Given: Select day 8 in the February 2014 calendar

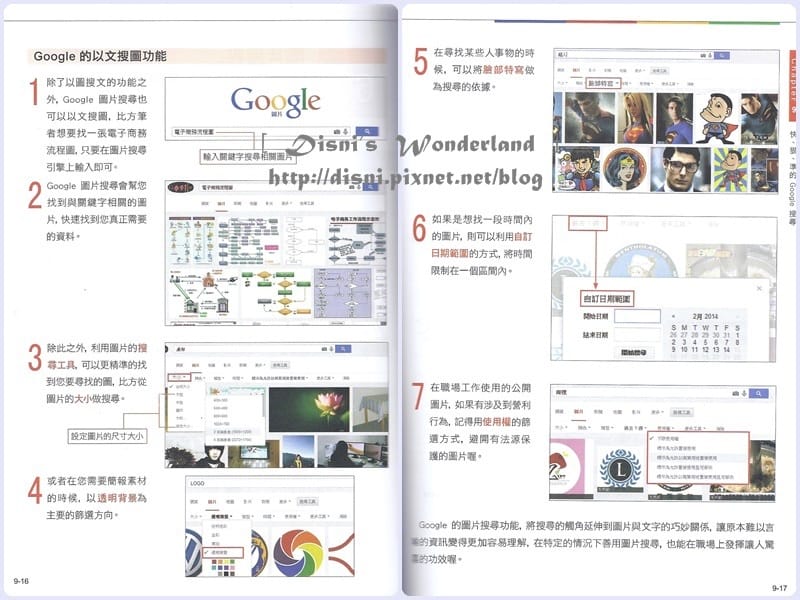Looking at the screenshot, I should [x=737, y=342].
